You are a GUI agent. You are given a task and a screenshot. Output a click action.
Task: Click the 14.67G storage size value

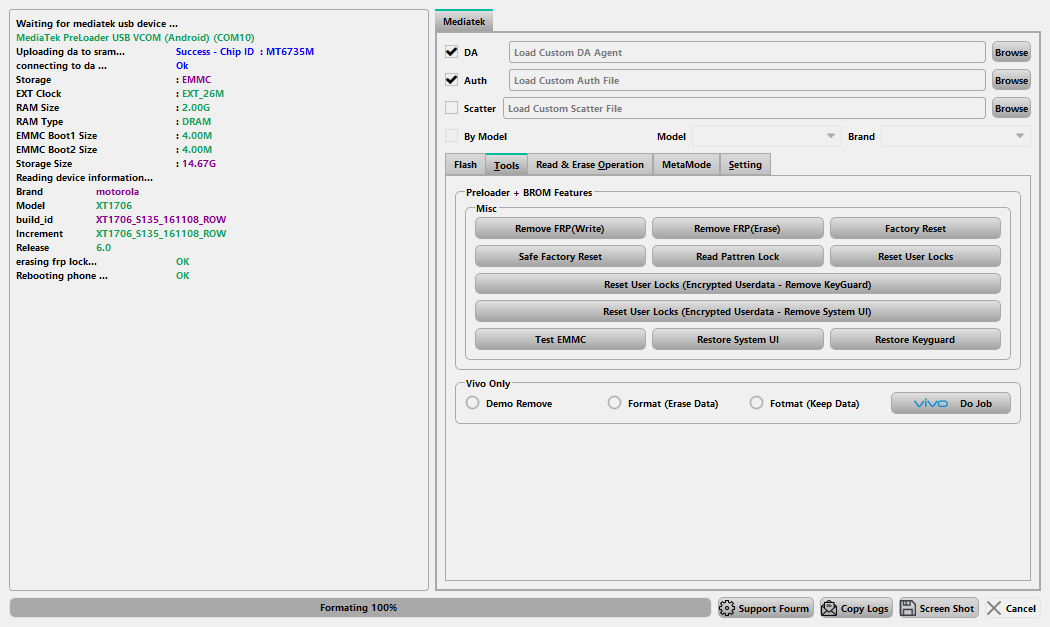pos(199,163)
